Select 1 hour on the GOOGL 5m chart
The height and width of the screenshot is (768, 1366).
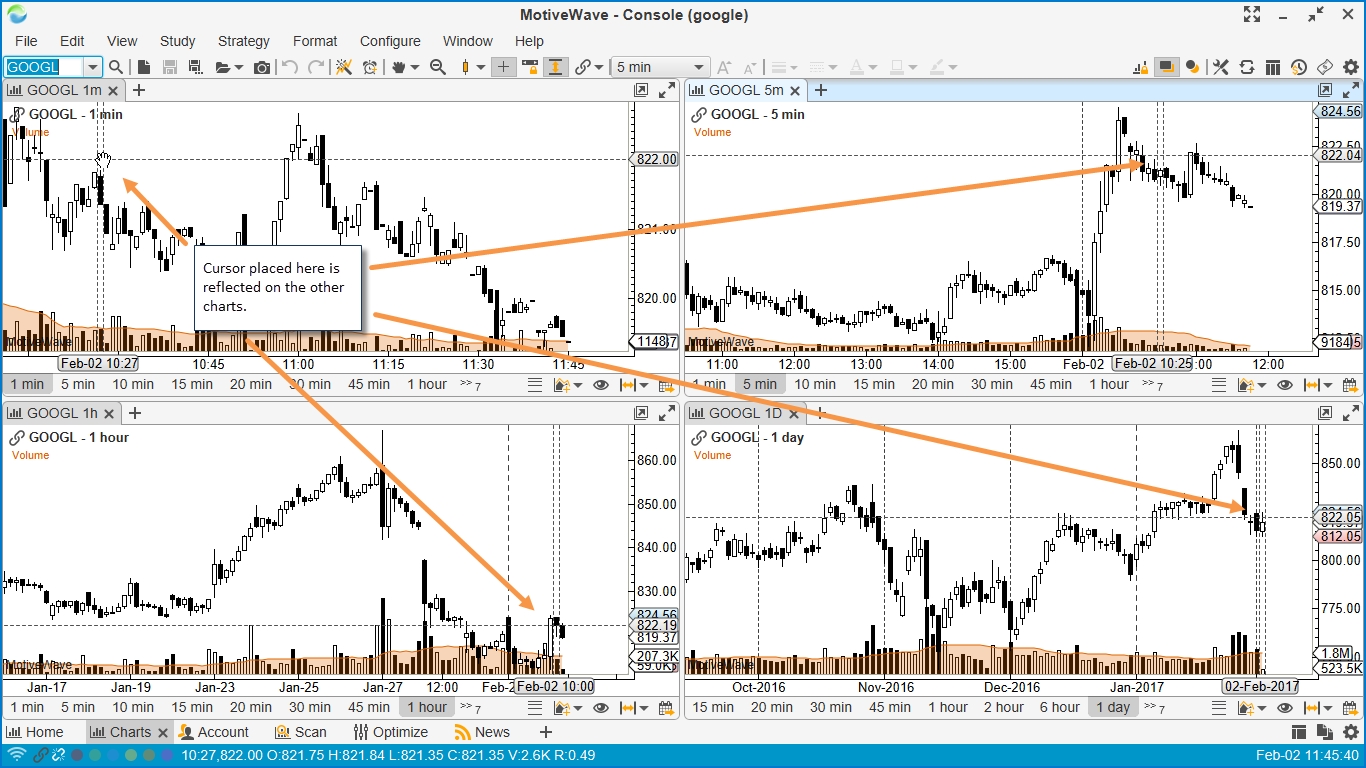tap(1109, 384)
